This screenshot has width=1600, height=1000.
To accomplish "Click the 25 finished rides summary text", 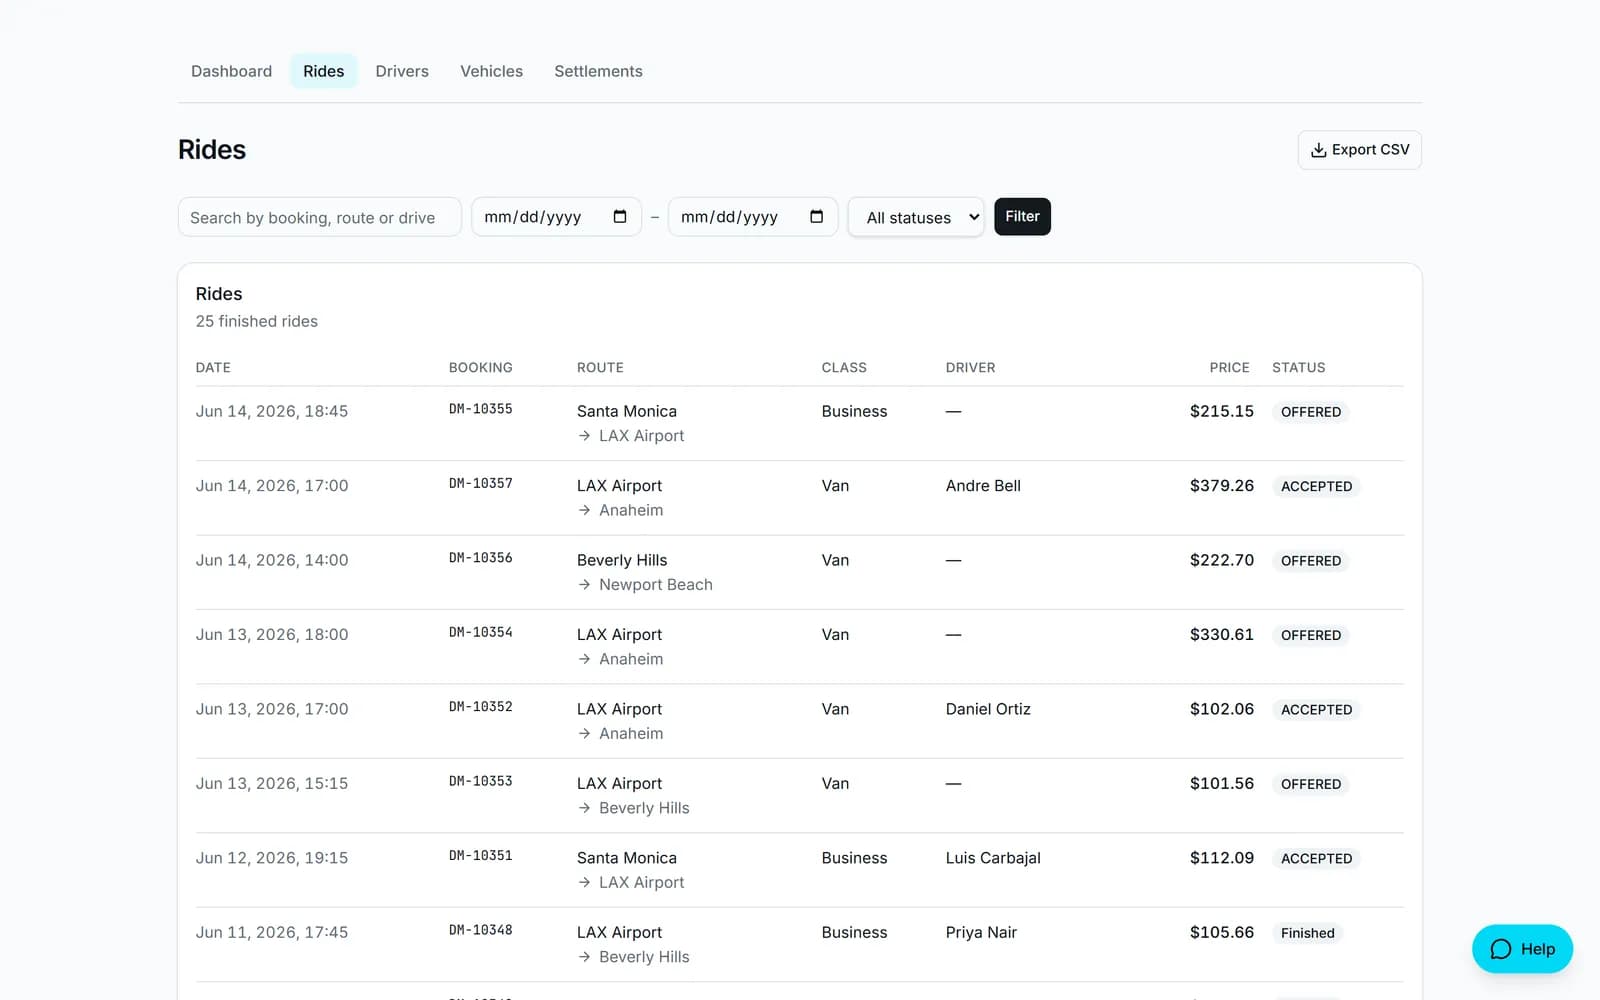I will click(257, 321).
